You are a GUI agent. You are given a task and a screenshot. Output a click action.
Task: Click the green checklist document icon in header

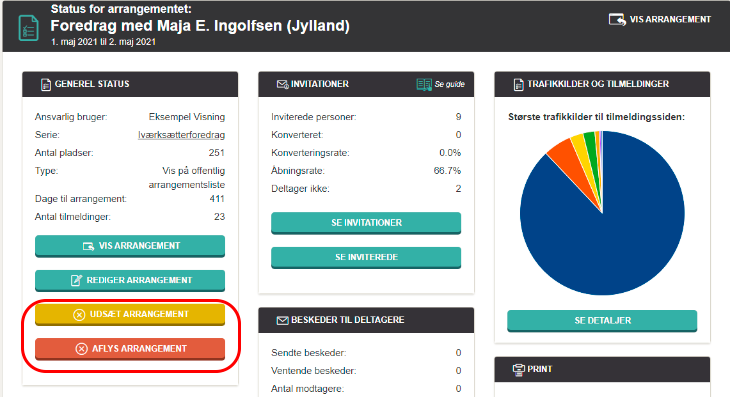tap(28, 28)
